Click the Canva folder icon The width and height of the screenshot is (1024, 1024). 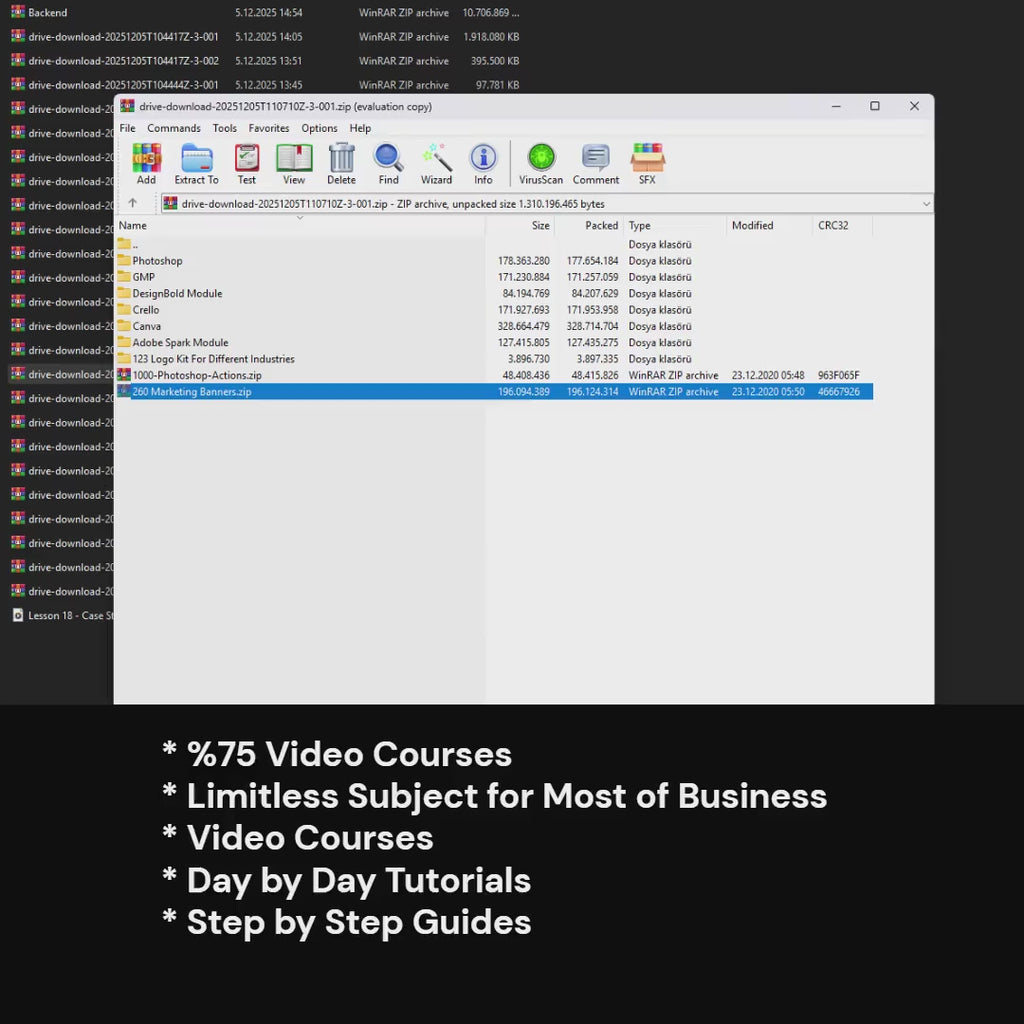123,326
